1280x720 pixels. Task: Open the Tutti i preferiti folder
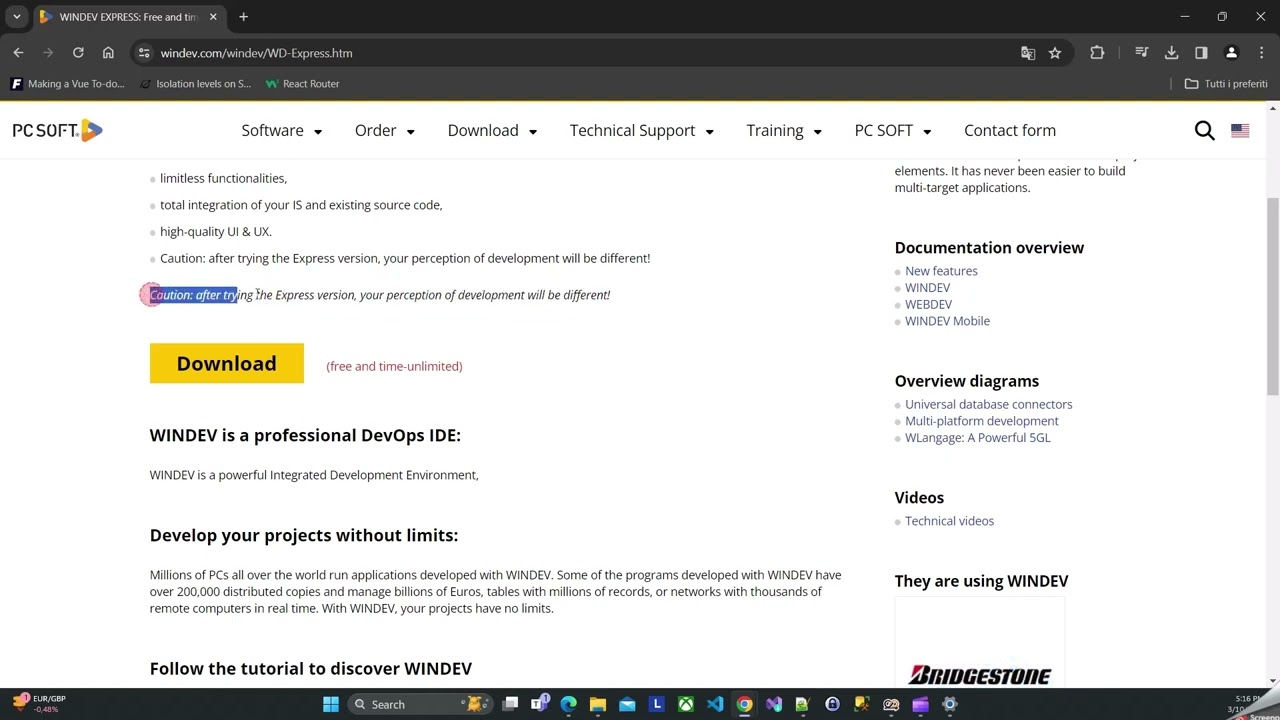(1226, 84)
